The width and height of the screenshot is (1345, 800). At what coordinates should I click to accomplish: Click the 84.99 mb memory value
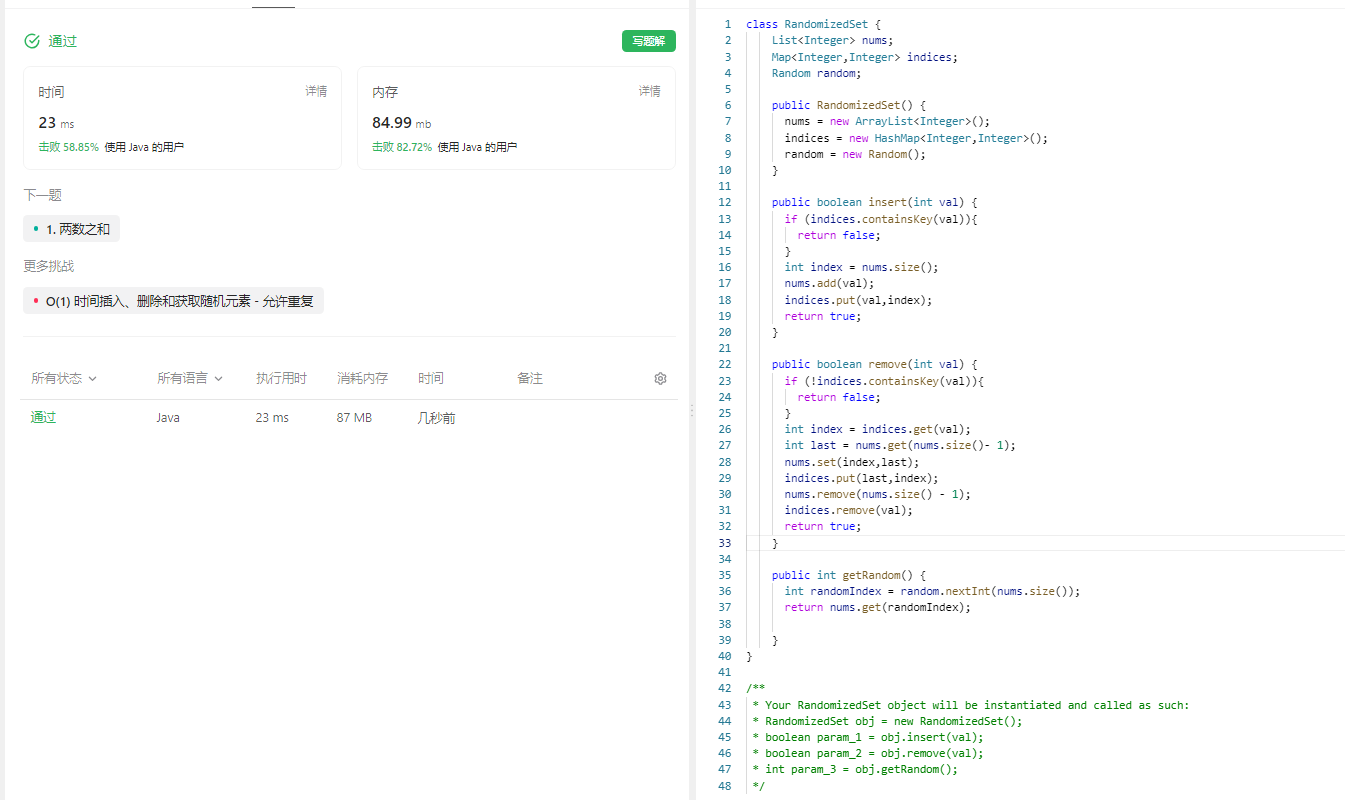click(x=402, y=123)
